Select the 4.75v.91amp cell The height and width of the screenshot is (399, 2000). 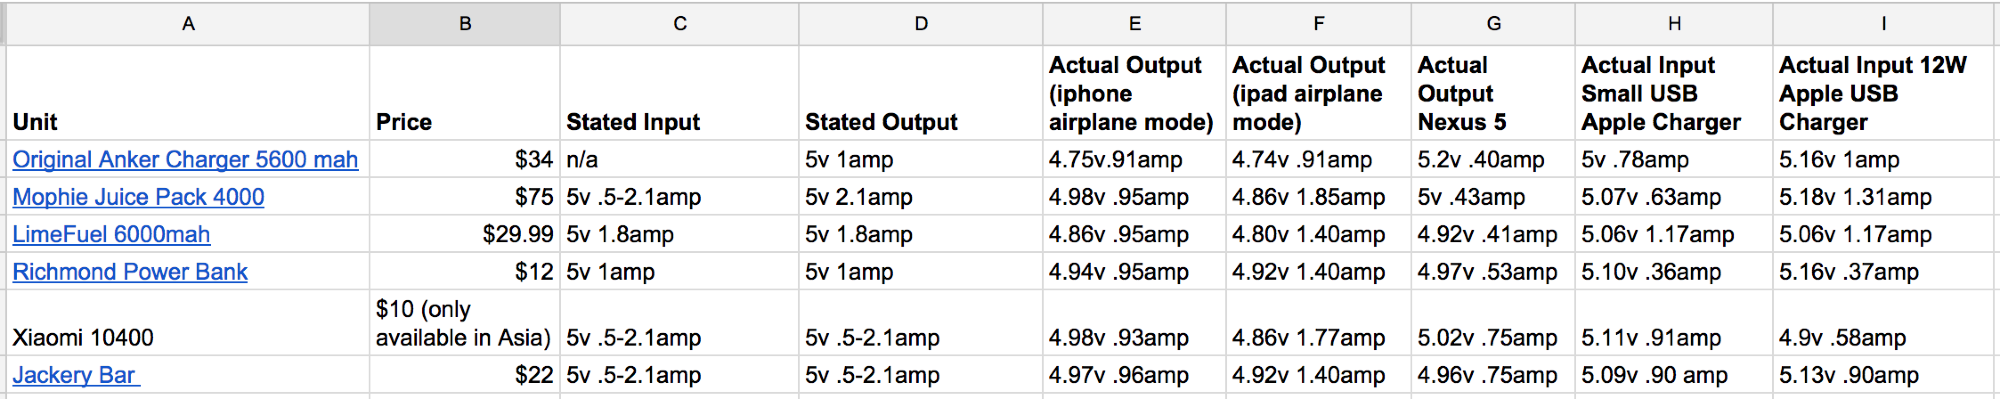(x=1134, y=159)
